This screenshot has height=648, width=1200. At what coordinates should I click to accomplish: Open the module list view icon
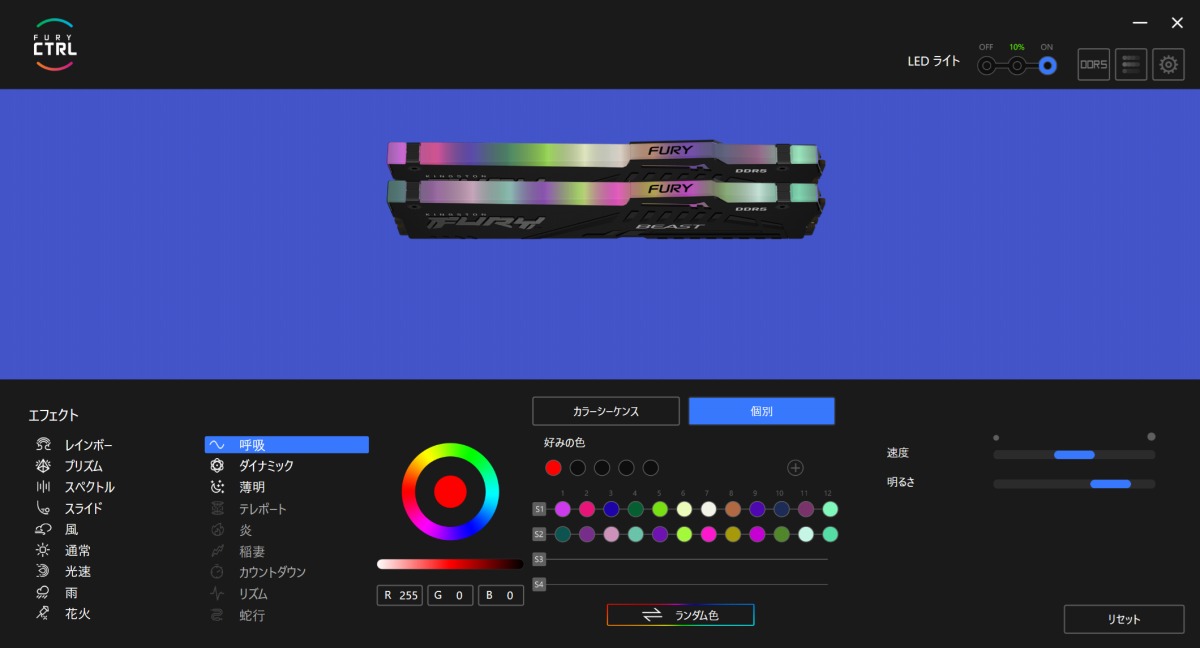(x=1131, y=65)
